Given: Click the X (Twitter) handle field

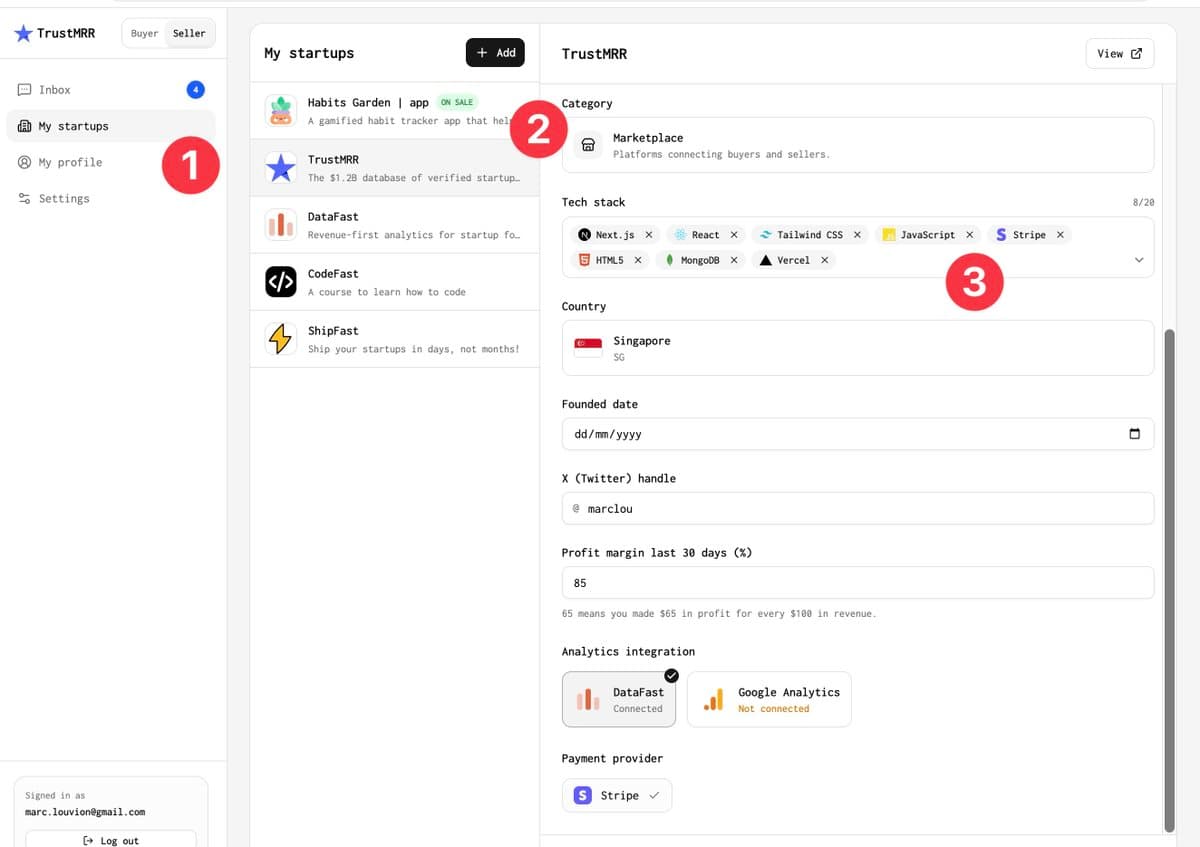Looking at the screenshot, I should point(858,508).
